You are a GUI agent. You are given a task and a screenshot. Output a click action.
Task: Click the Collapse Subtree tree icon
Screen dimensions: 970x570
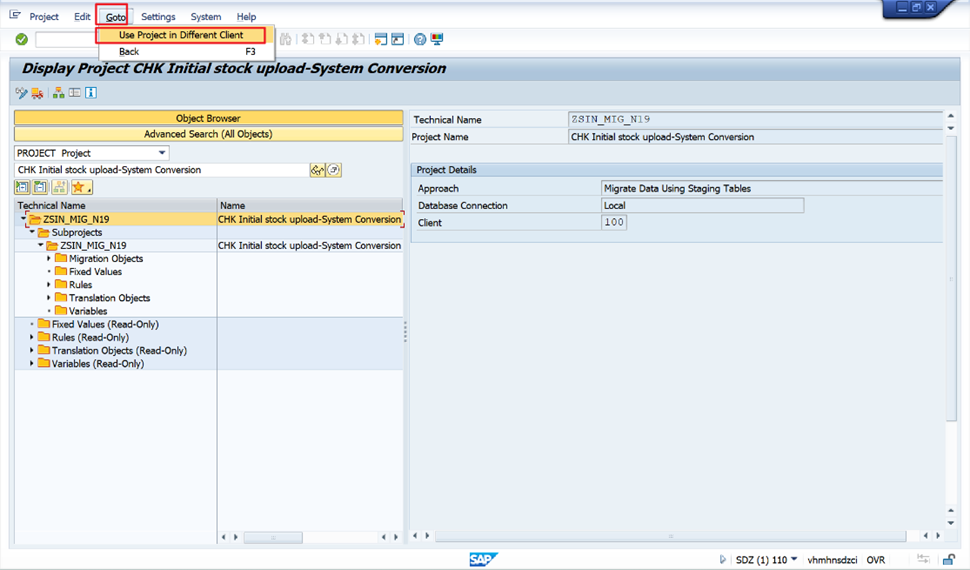(41, 187)
